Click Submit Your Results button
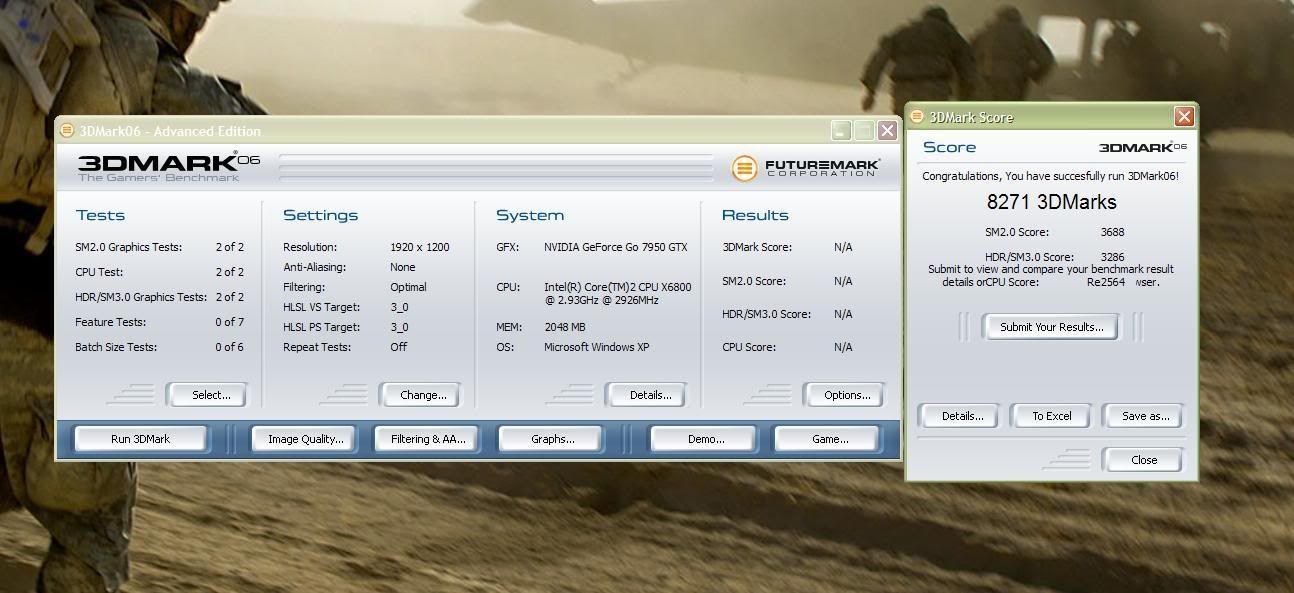The width and height of the screenshot is (1294, 593). pos(1051,327)
